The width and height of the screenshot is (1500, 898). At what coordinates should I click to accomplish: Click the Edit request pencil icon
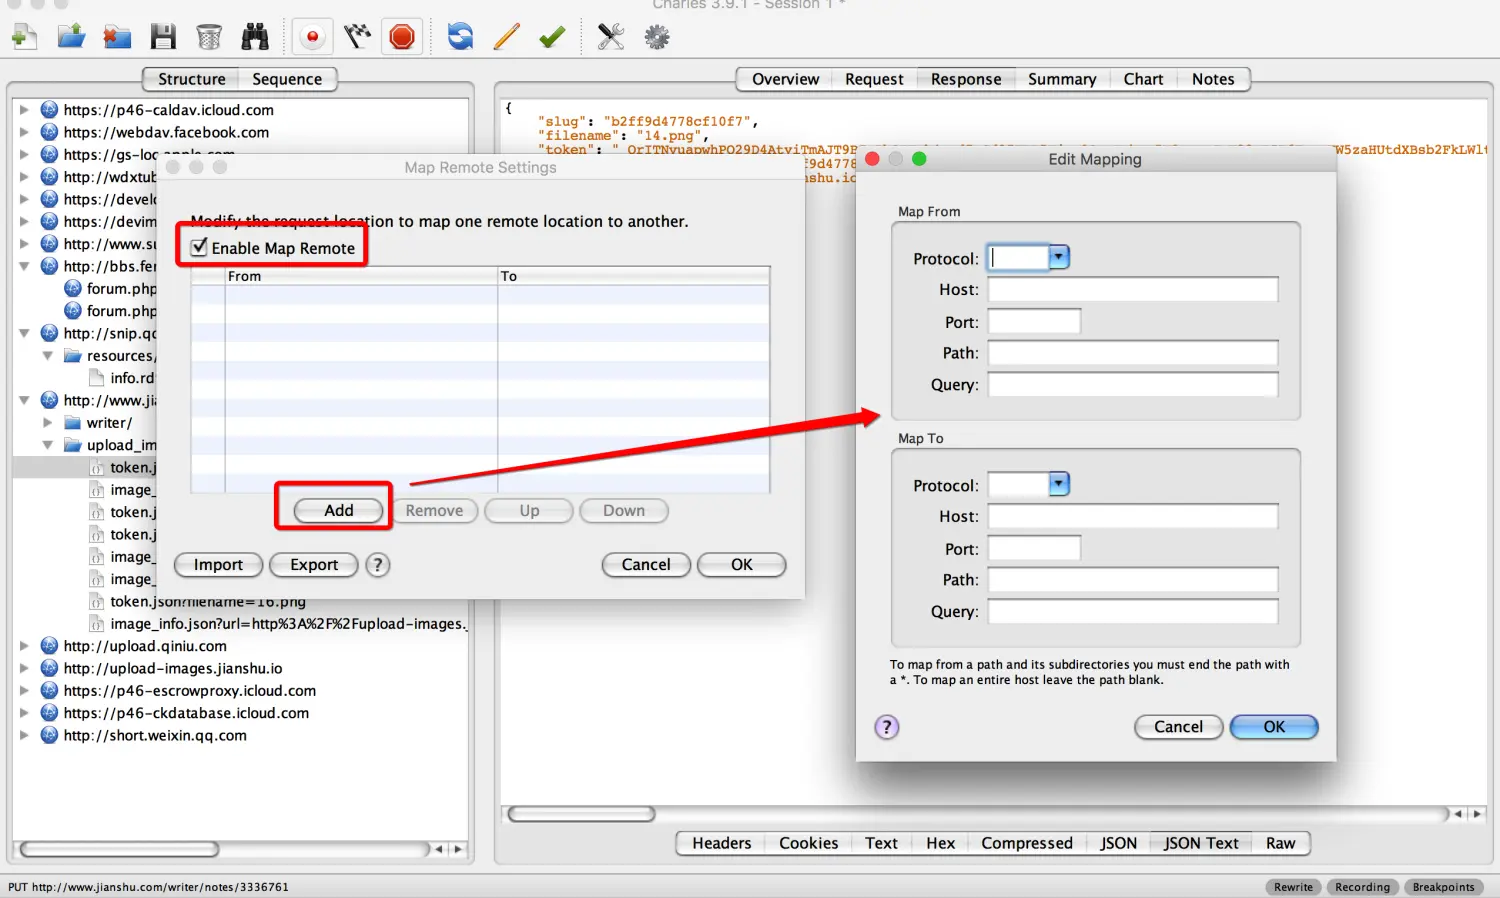pos(506,38)
